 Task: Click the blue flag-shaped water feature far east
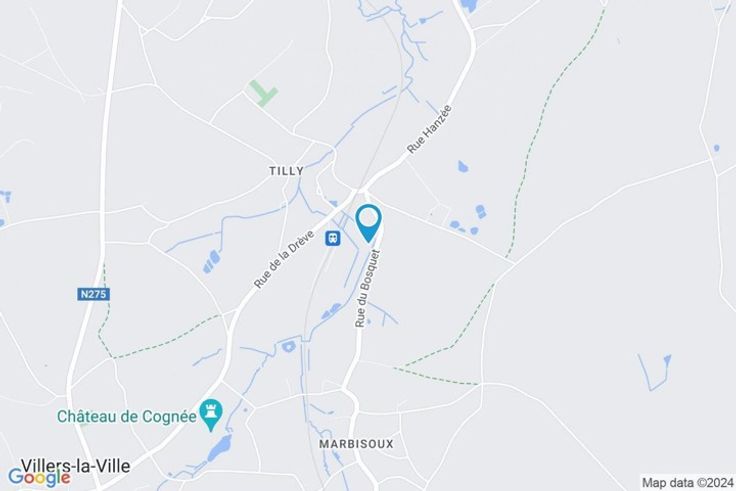pos(655,372)
